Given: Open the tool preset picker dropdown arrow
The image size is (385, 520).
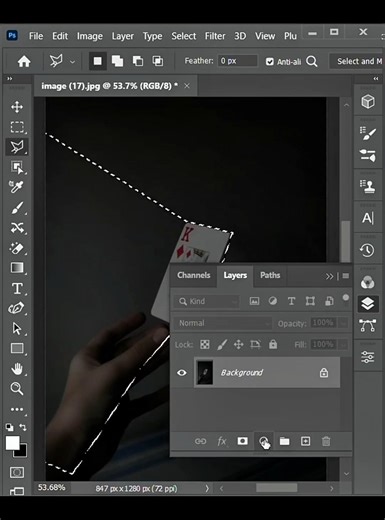Looking at the screenshot, I should 72,62.
